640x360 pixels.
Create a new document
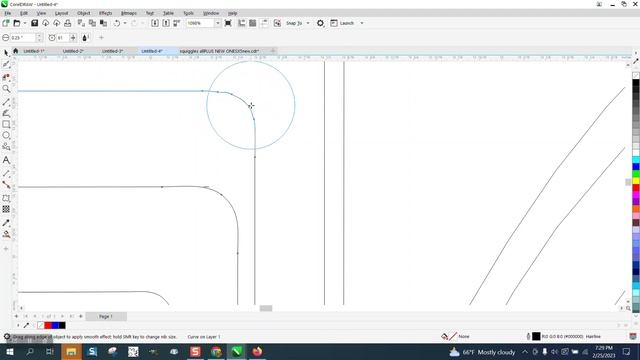click(6, 23)
